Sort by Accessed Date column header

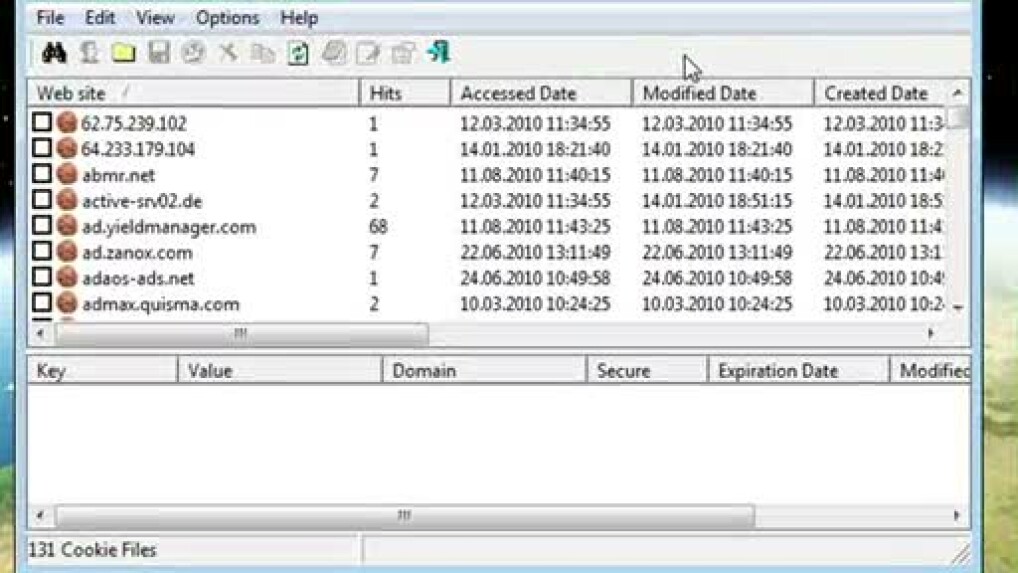point(540,93)
